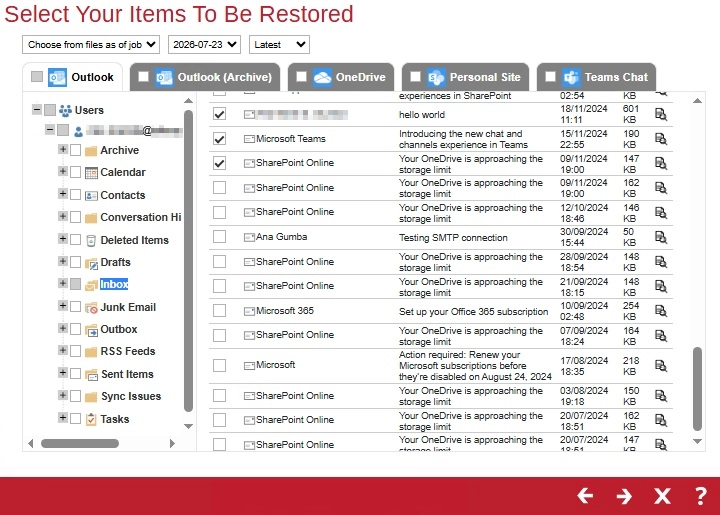Image resolution: width=720 pixels, height=515 pixels.
Task: Preview SharePoint Online email dated 03/08/2024
Action: (x=661, y=396)
